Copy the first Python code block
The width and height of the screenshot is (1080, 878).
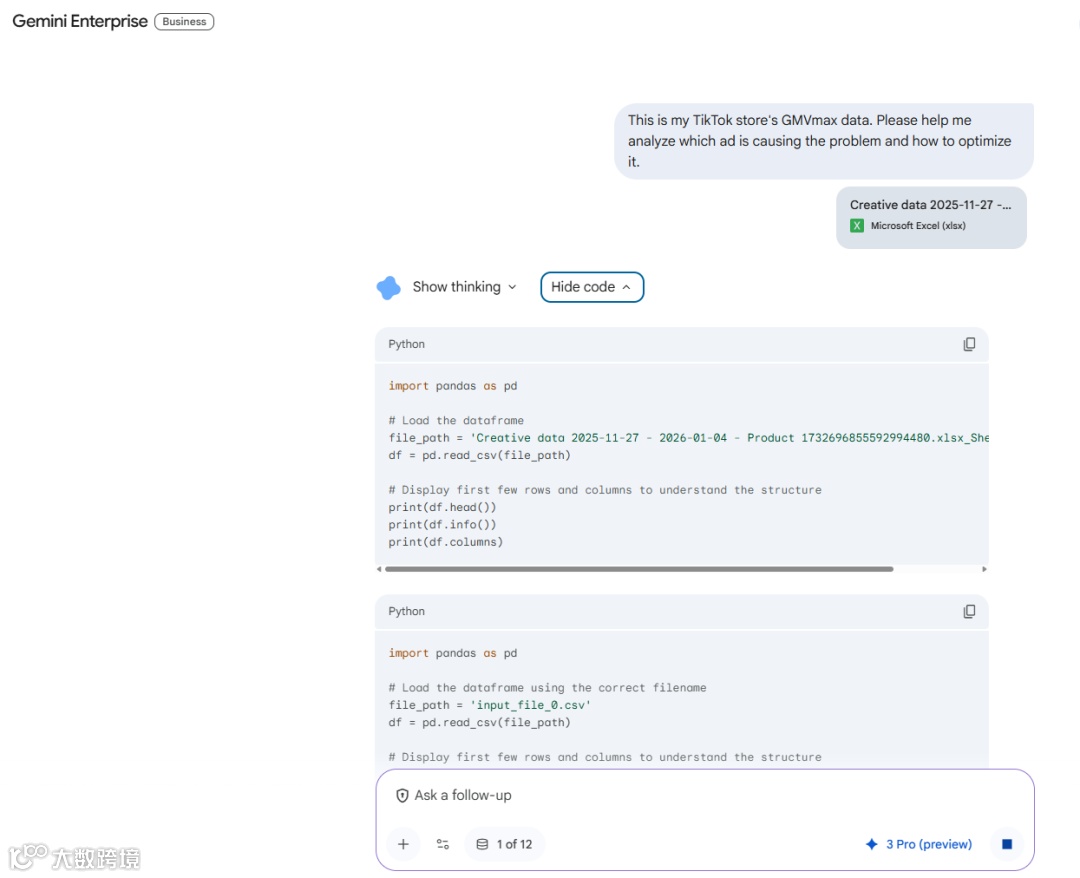coord(968,344)
